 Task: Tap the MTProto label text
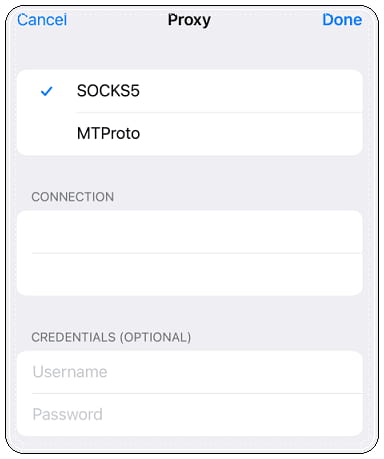(x=108, y=134)
